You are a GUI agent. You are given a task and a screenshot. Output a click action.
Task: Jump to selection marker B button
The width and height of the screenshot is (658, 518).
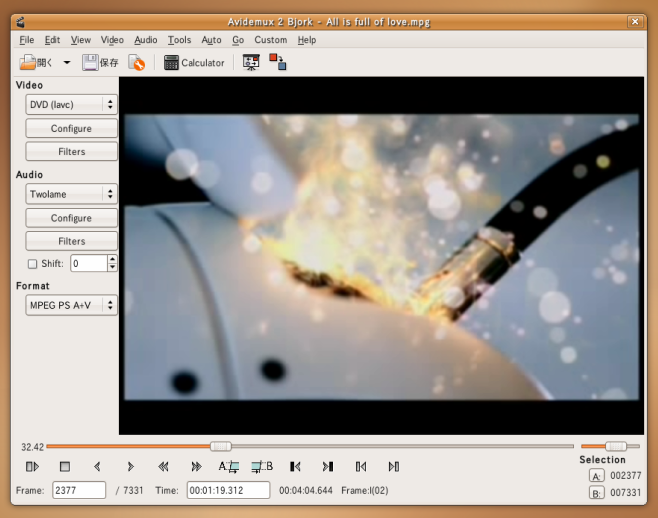coord(596,493)
